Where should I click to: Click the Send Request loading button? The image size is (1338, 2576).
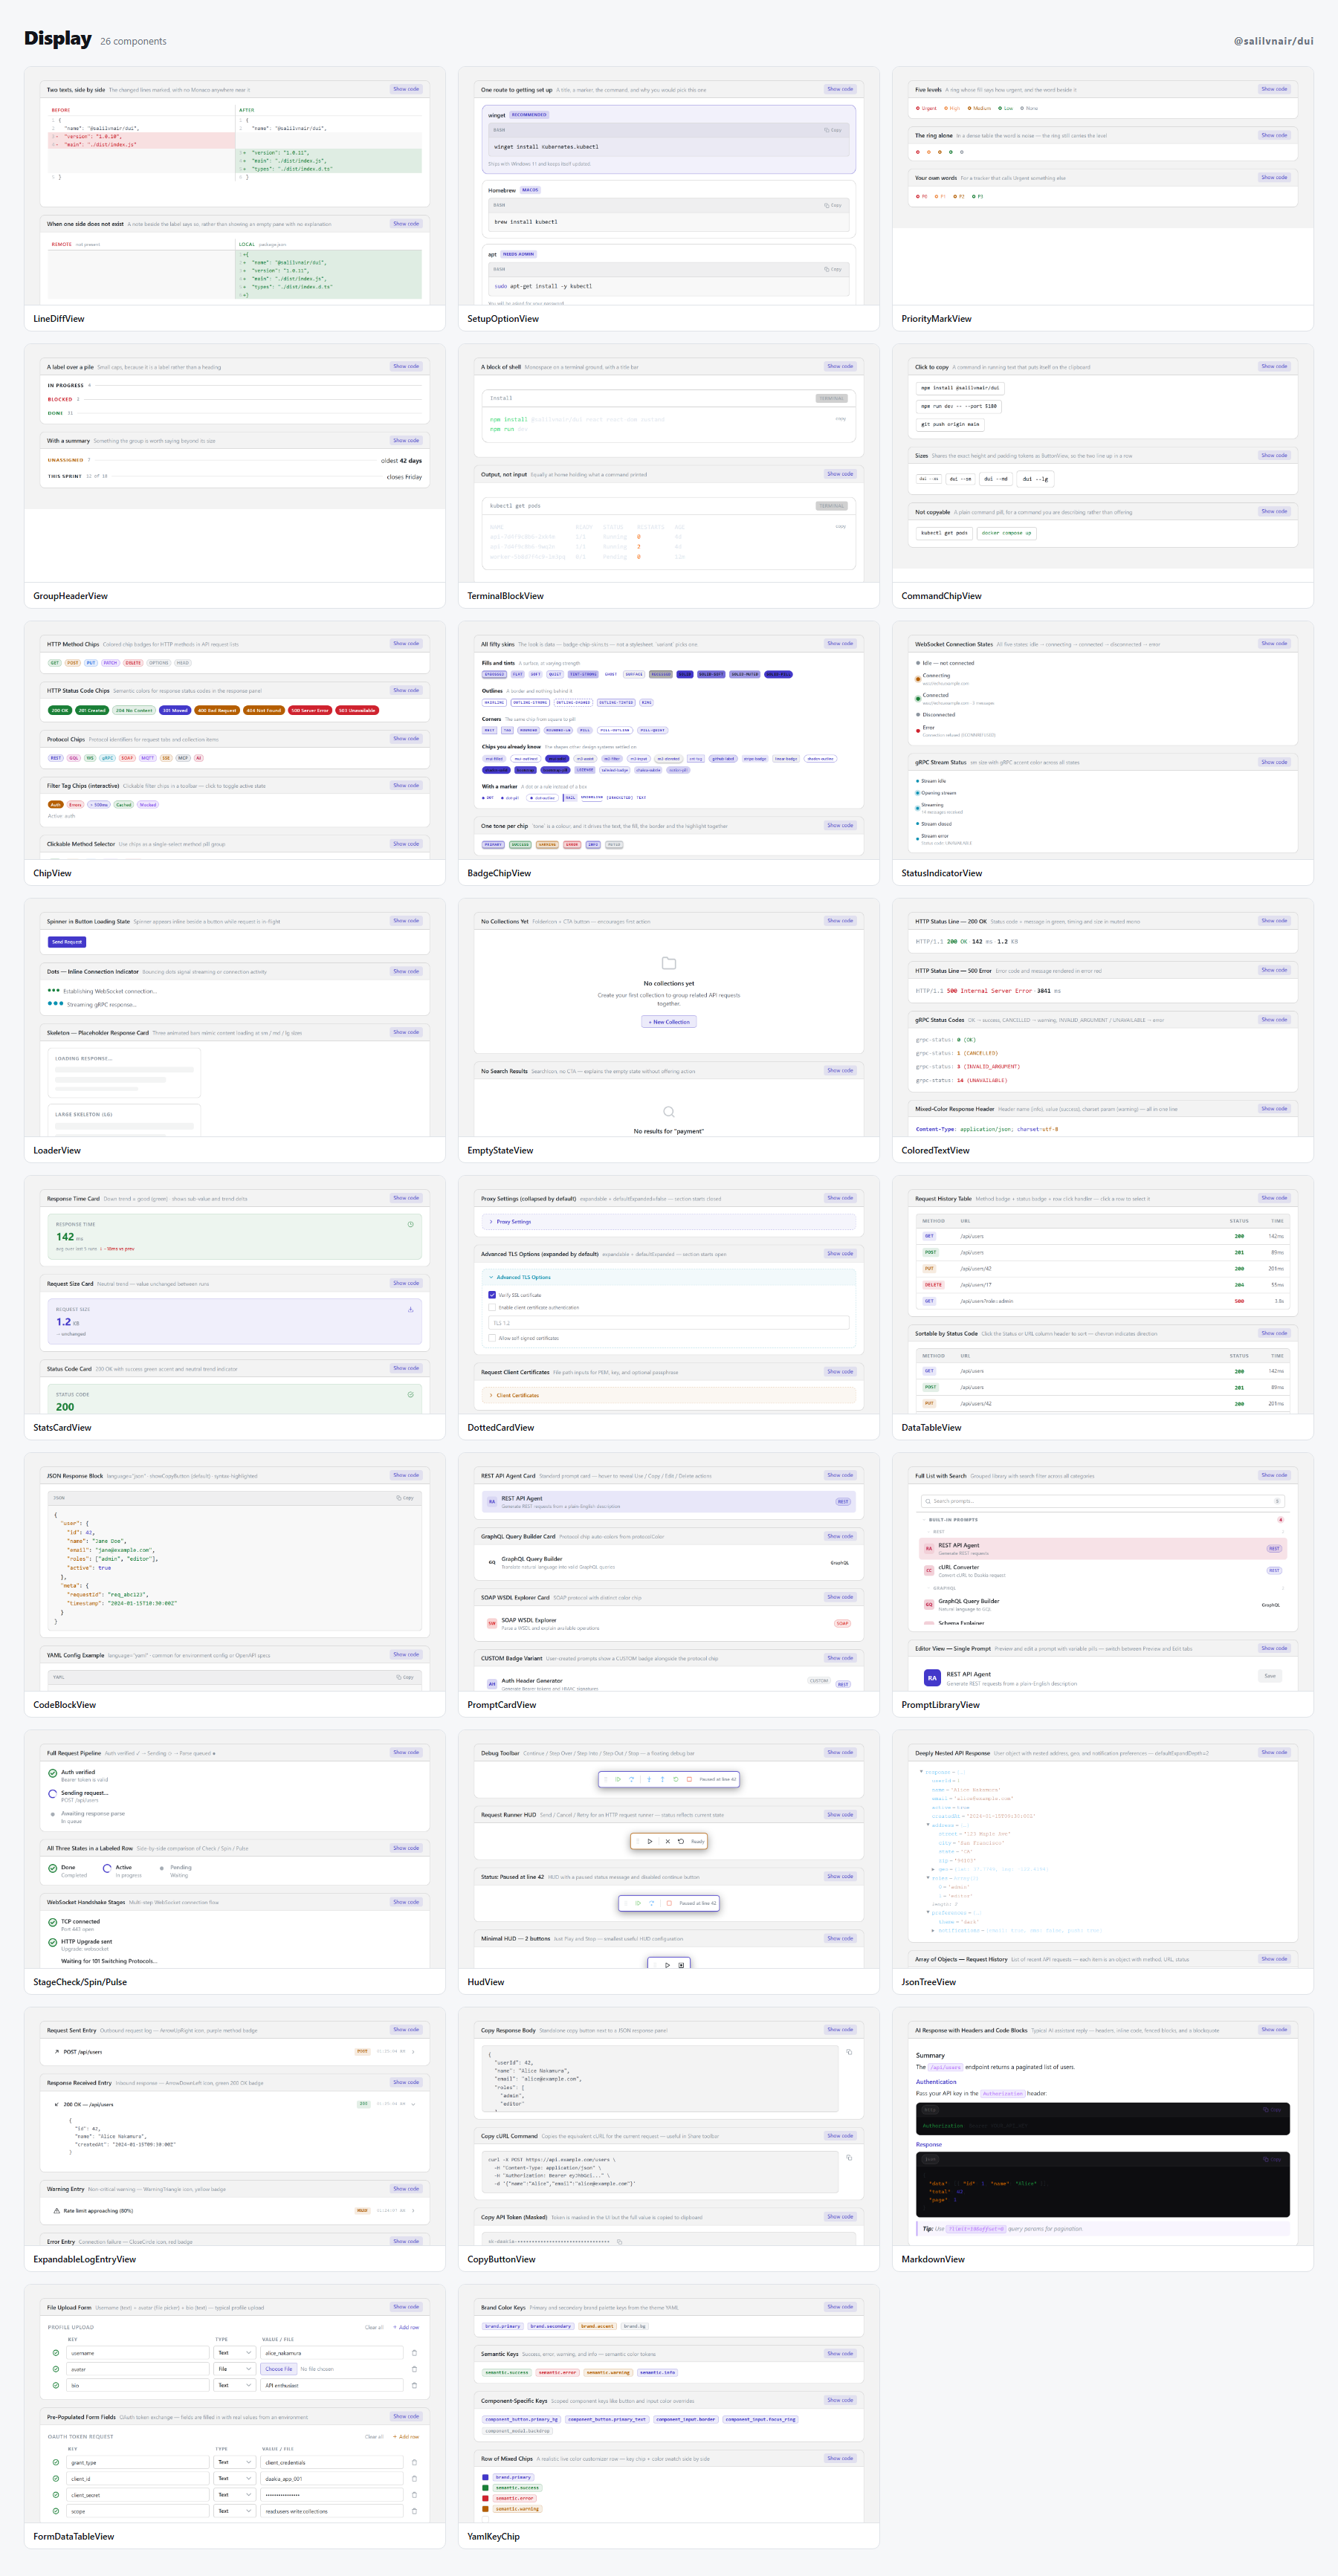click(x=67, y=942)
